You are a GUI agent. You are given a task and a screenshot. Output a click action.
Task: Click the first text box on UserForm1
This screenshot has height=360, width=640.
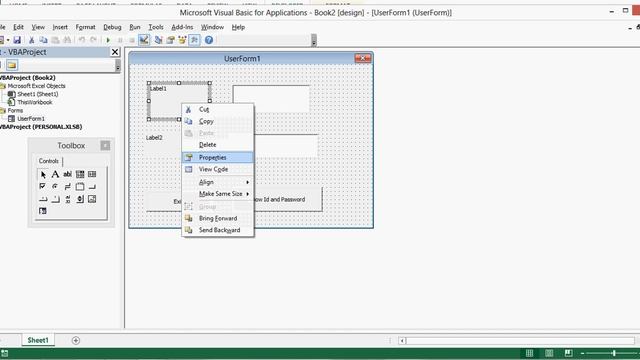click(271, 99)
